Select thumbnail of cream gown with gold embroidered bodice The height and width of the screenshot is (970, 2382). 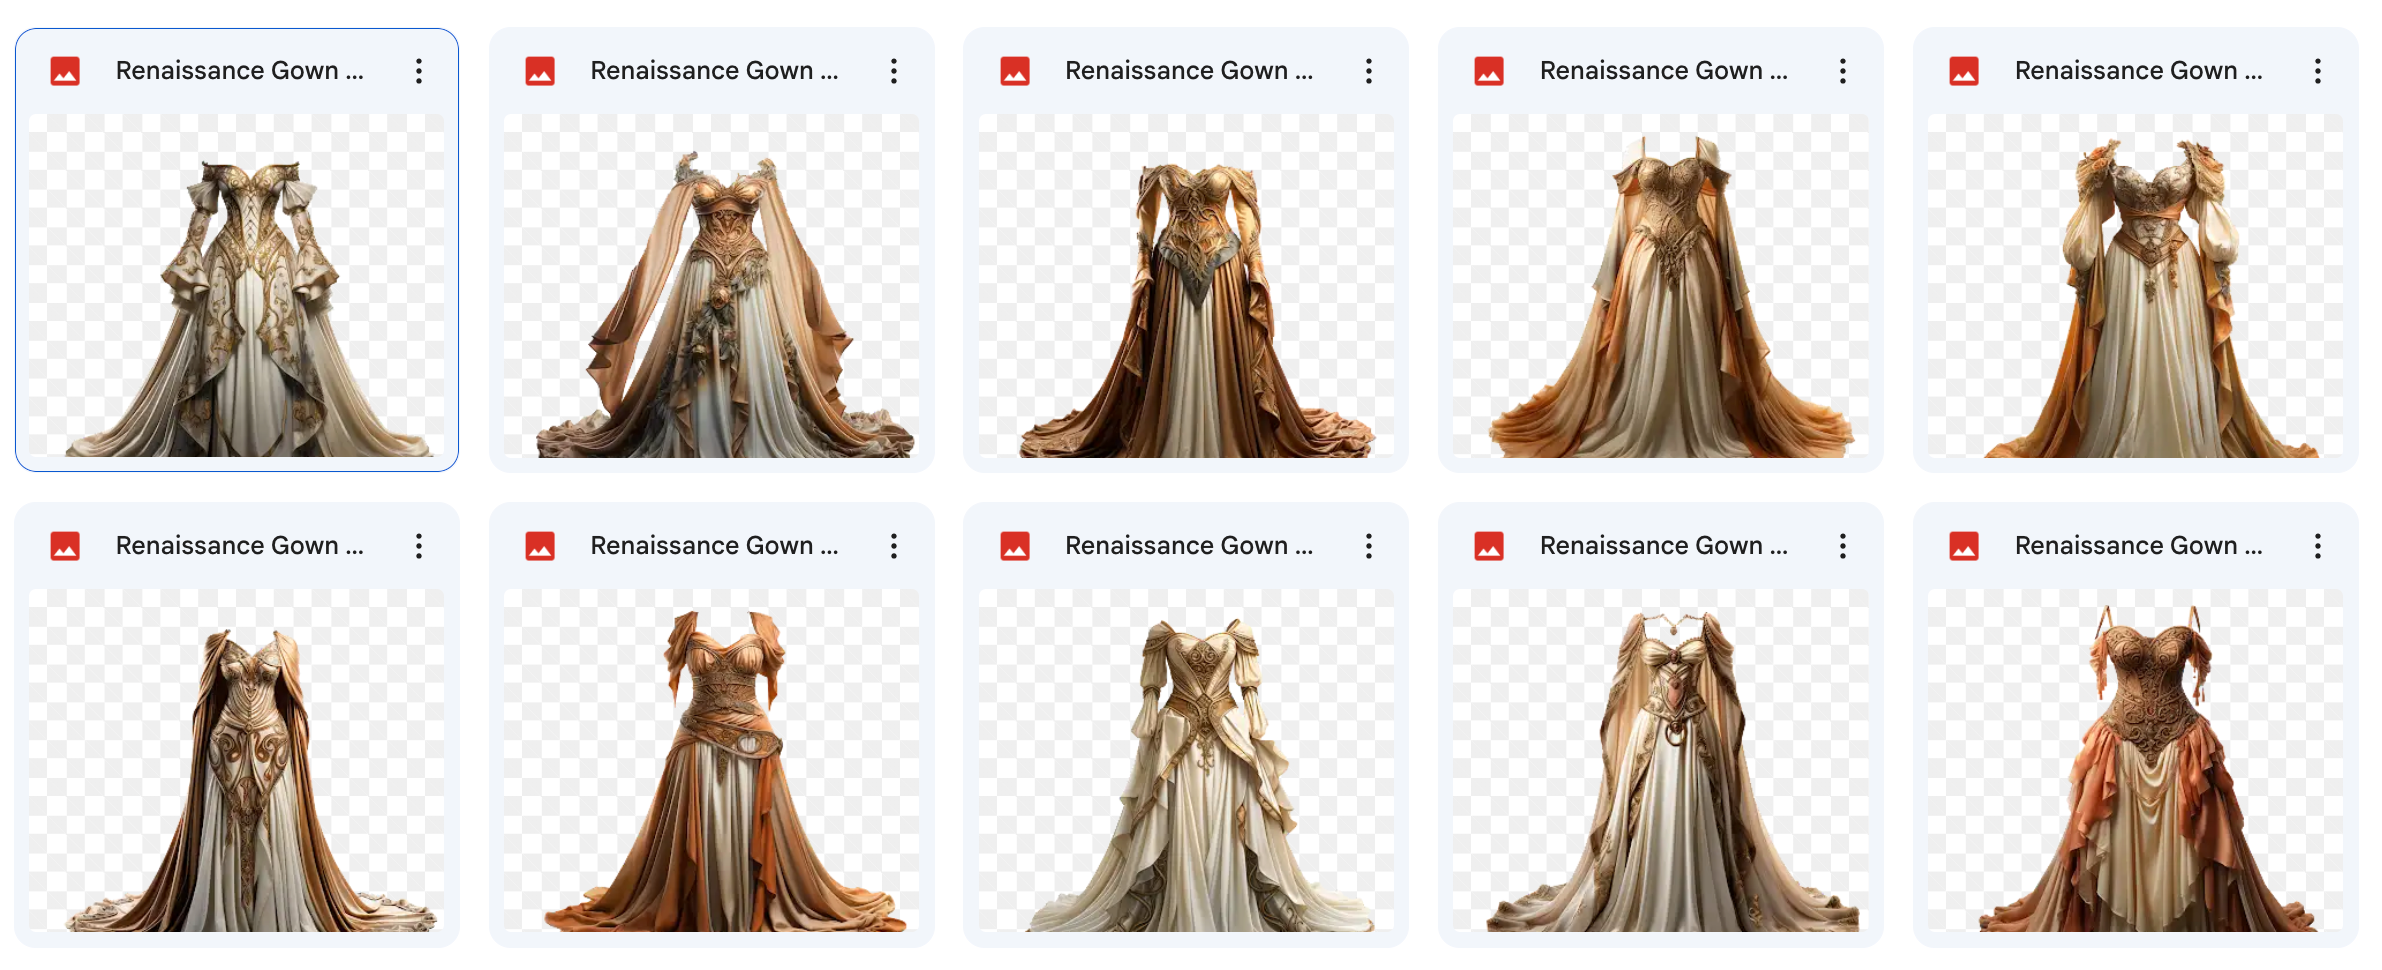pyautogui.click(x=237, y=285)
